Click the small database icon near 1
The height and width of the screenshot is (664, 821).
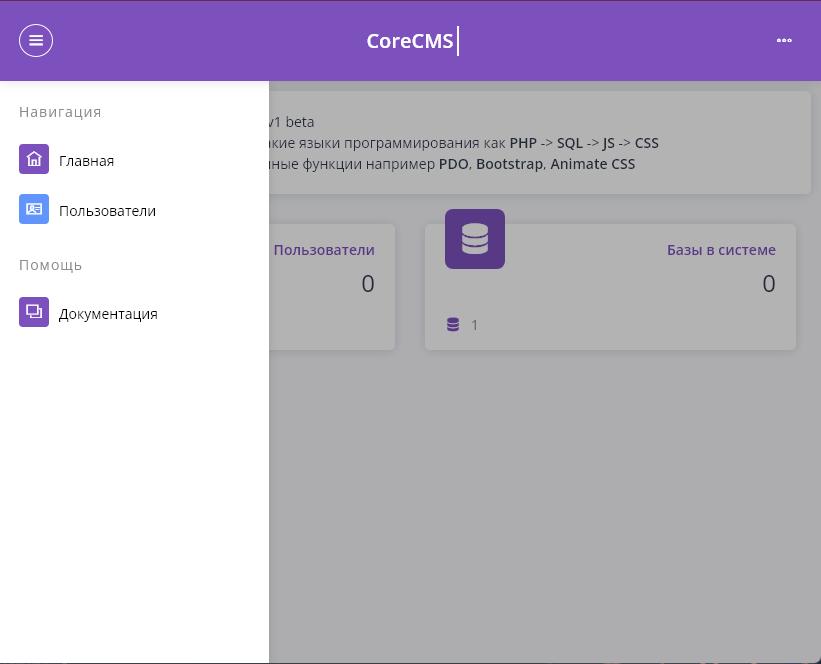(453, 325)
